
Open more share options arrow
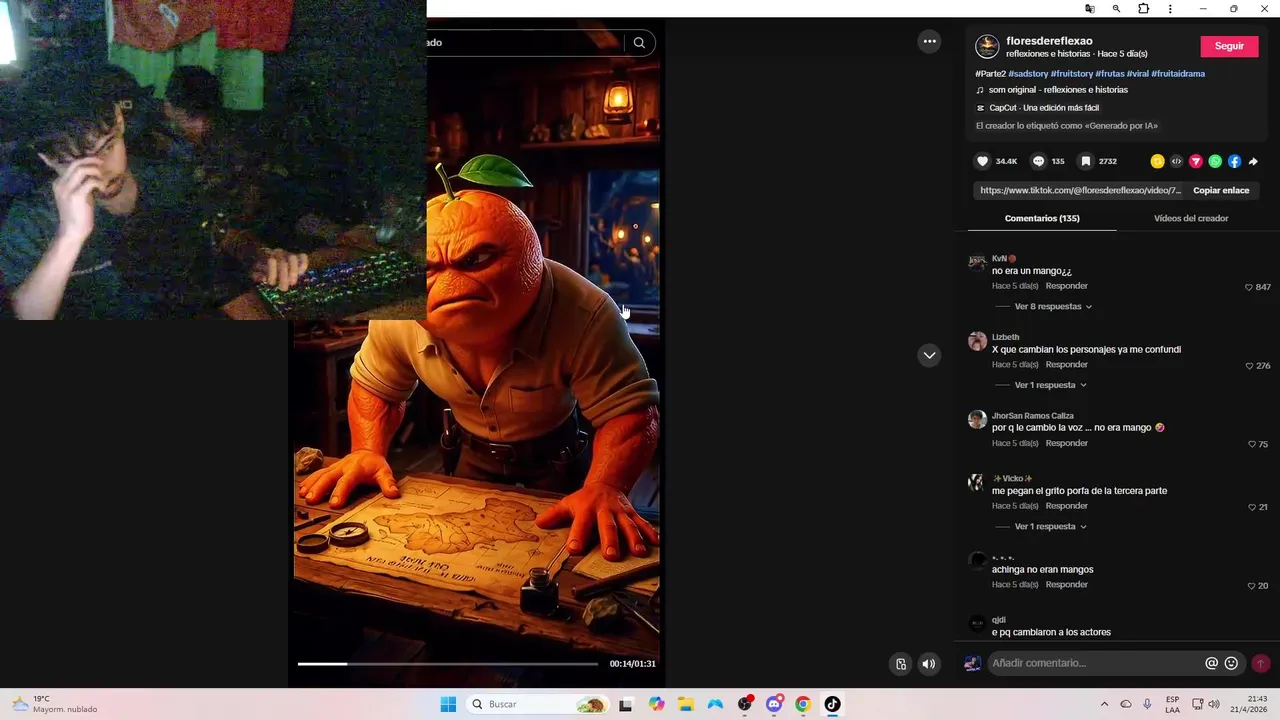tap(1253, 161)
